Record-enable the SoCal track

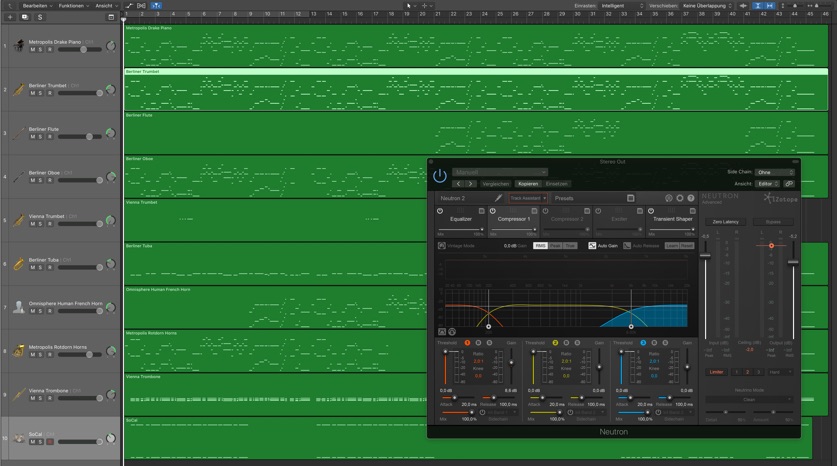click(50, 442)
